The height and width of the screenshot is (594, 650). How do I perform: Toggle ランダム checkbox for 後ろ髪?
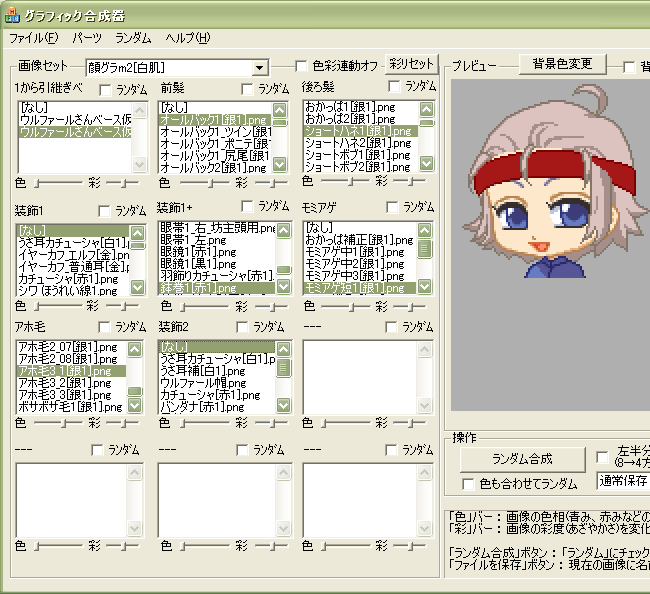[394, 86]
